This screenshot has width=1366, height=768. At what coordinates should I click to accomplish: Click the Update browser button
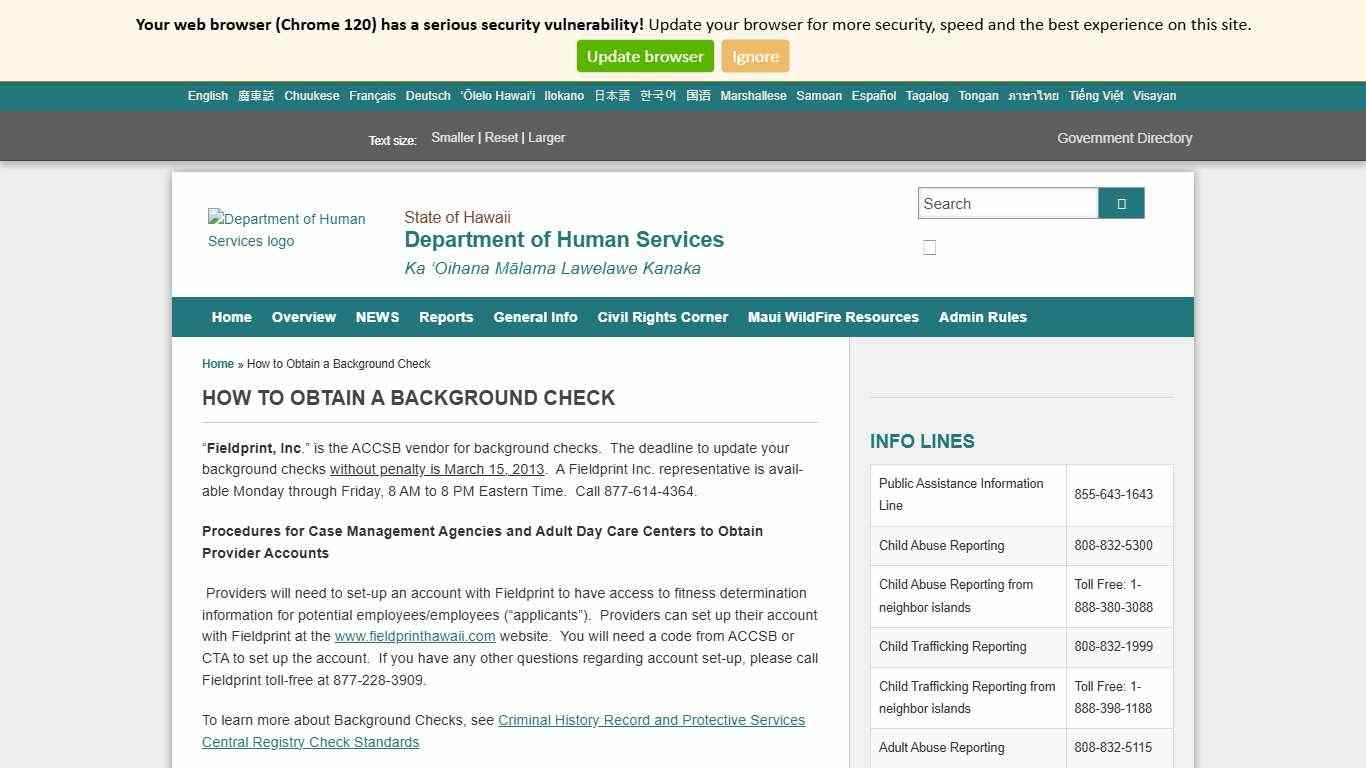pos(644,56)
